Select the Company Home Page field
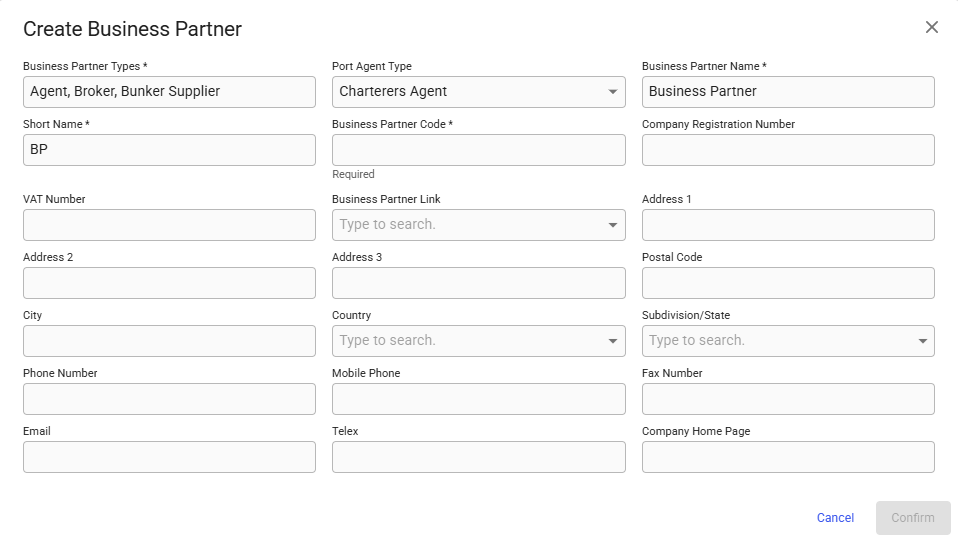 coord(787,457)
